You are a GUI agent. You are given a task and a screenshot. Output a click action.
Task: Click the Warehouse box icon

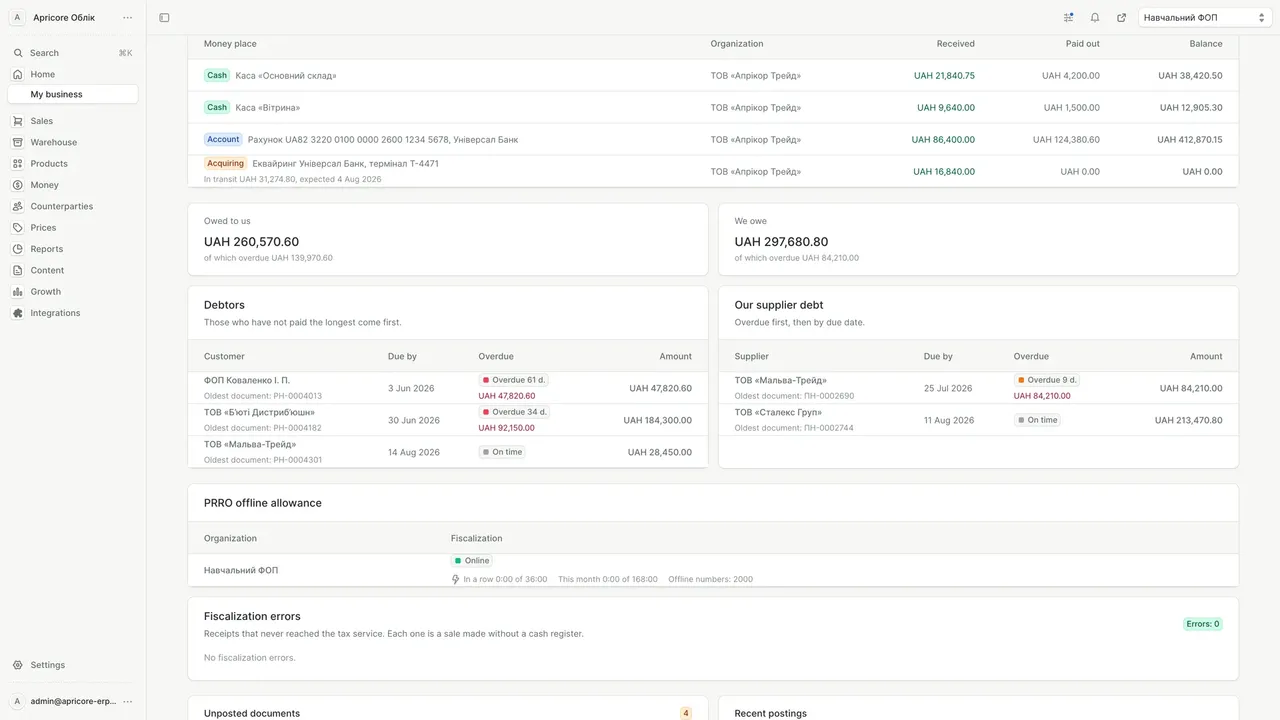(x=18, y=142)
